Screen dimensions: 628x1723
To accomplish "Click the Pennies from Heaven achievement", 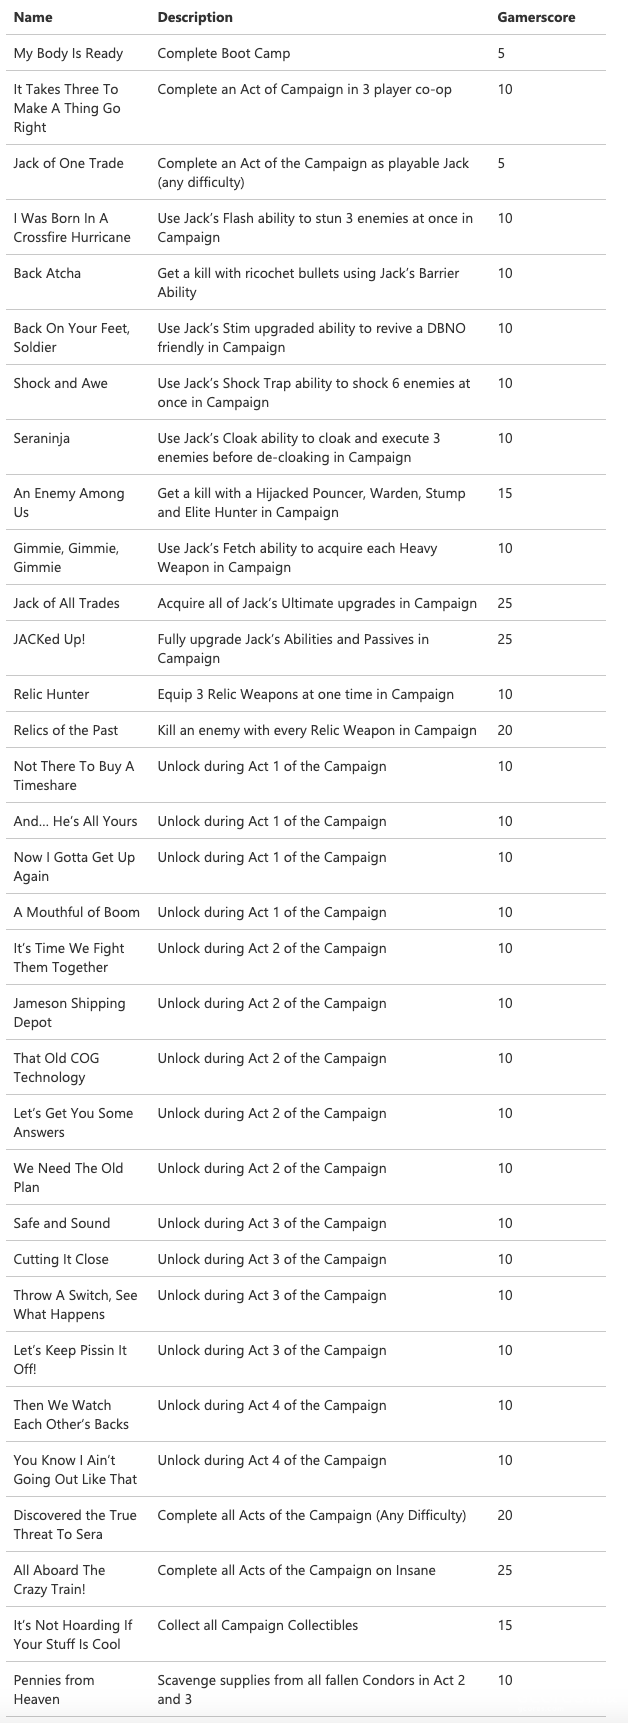I will [54, 1689].
